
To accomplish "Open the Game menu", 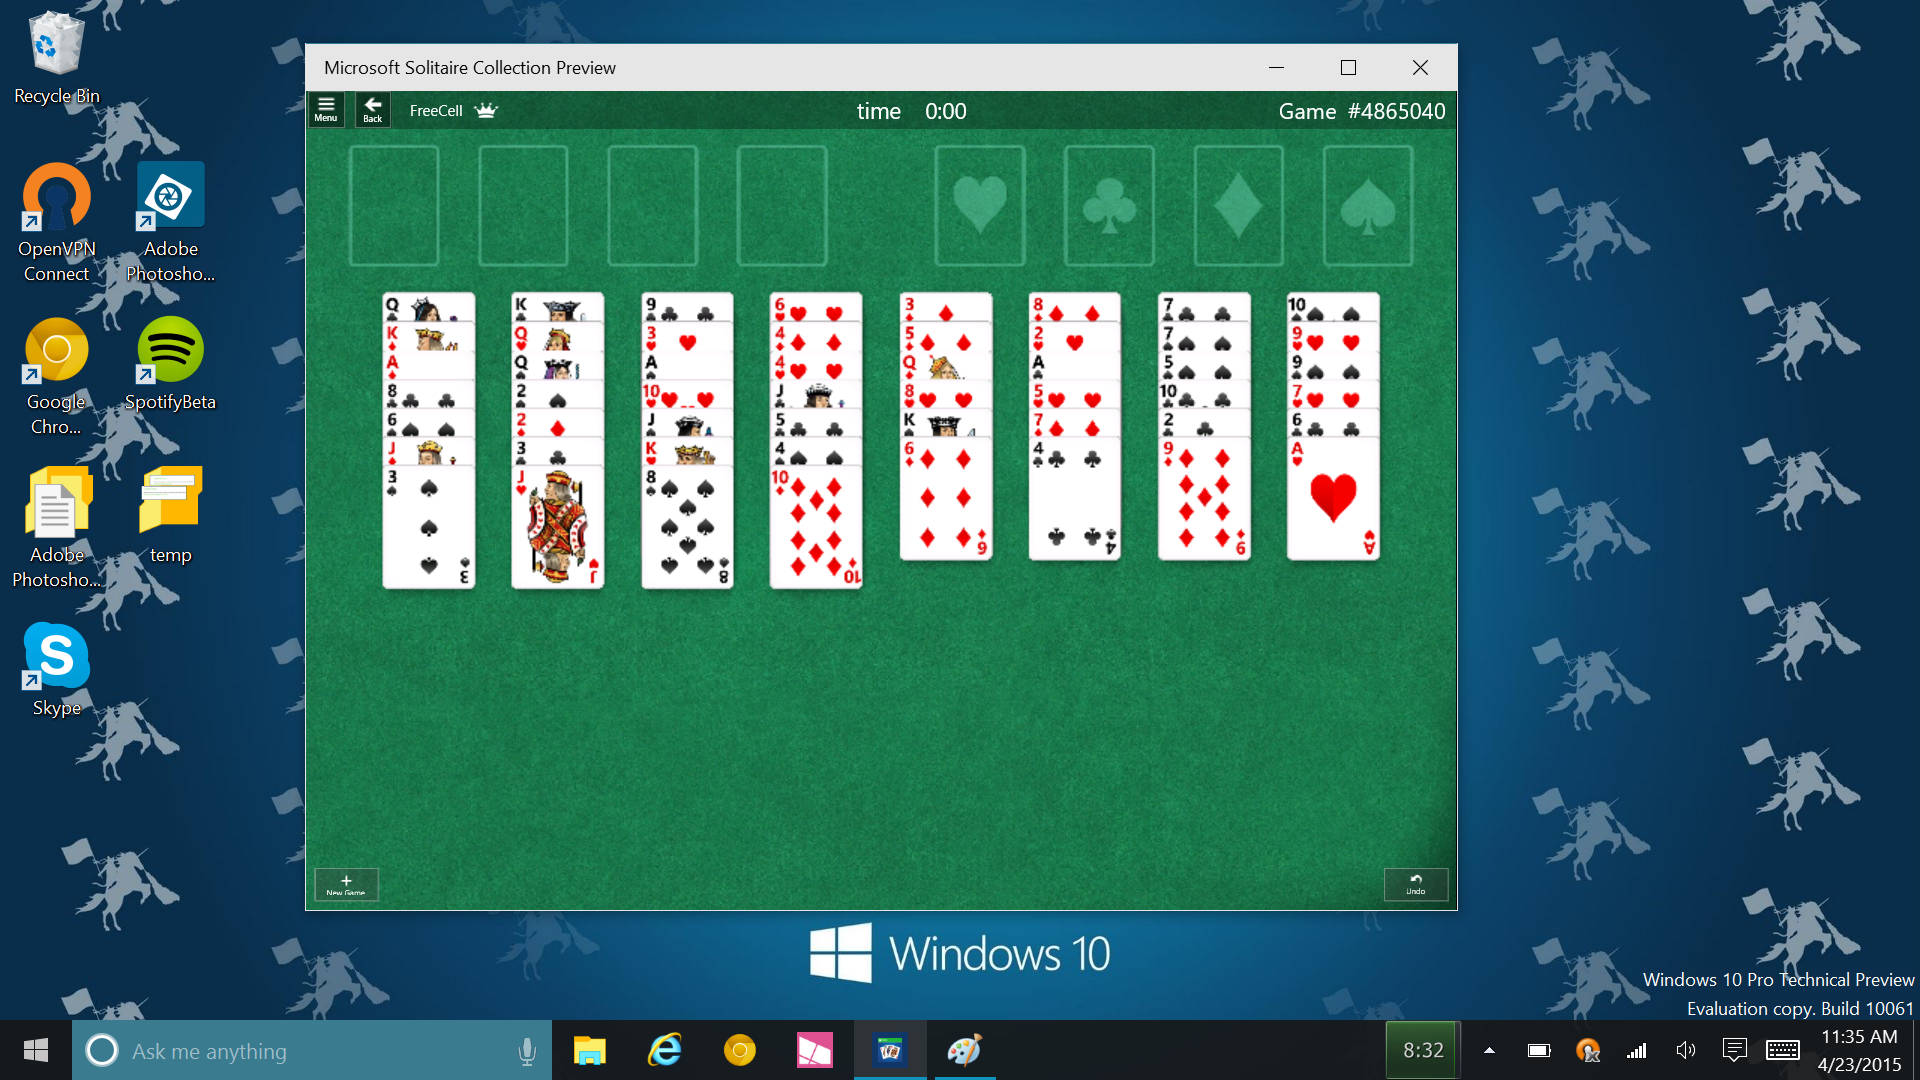I will click(x=327, y=109).
